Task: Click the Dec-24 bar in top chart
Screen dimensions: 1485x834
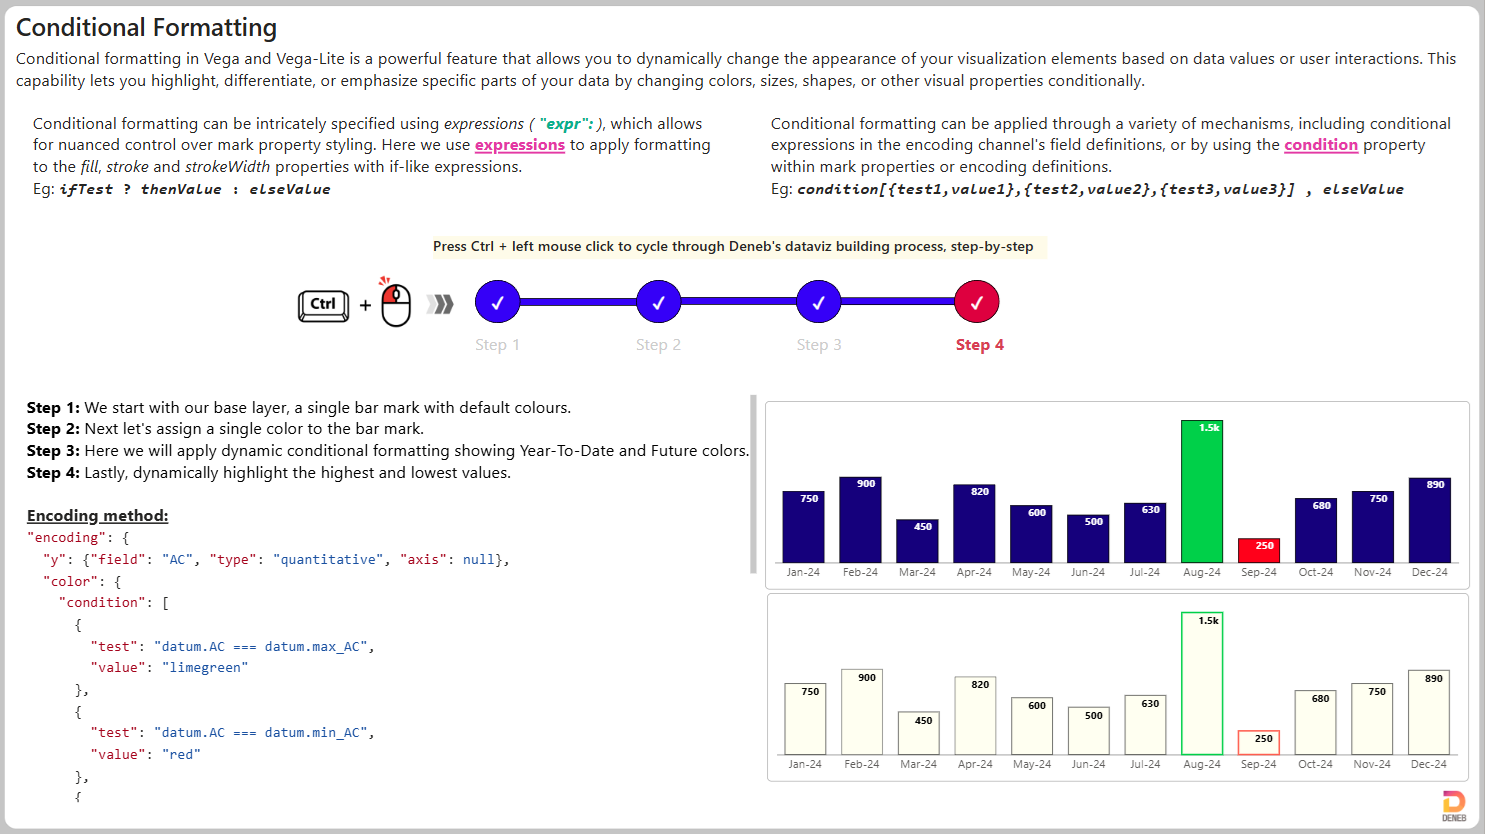Action: pos(1429,520)
